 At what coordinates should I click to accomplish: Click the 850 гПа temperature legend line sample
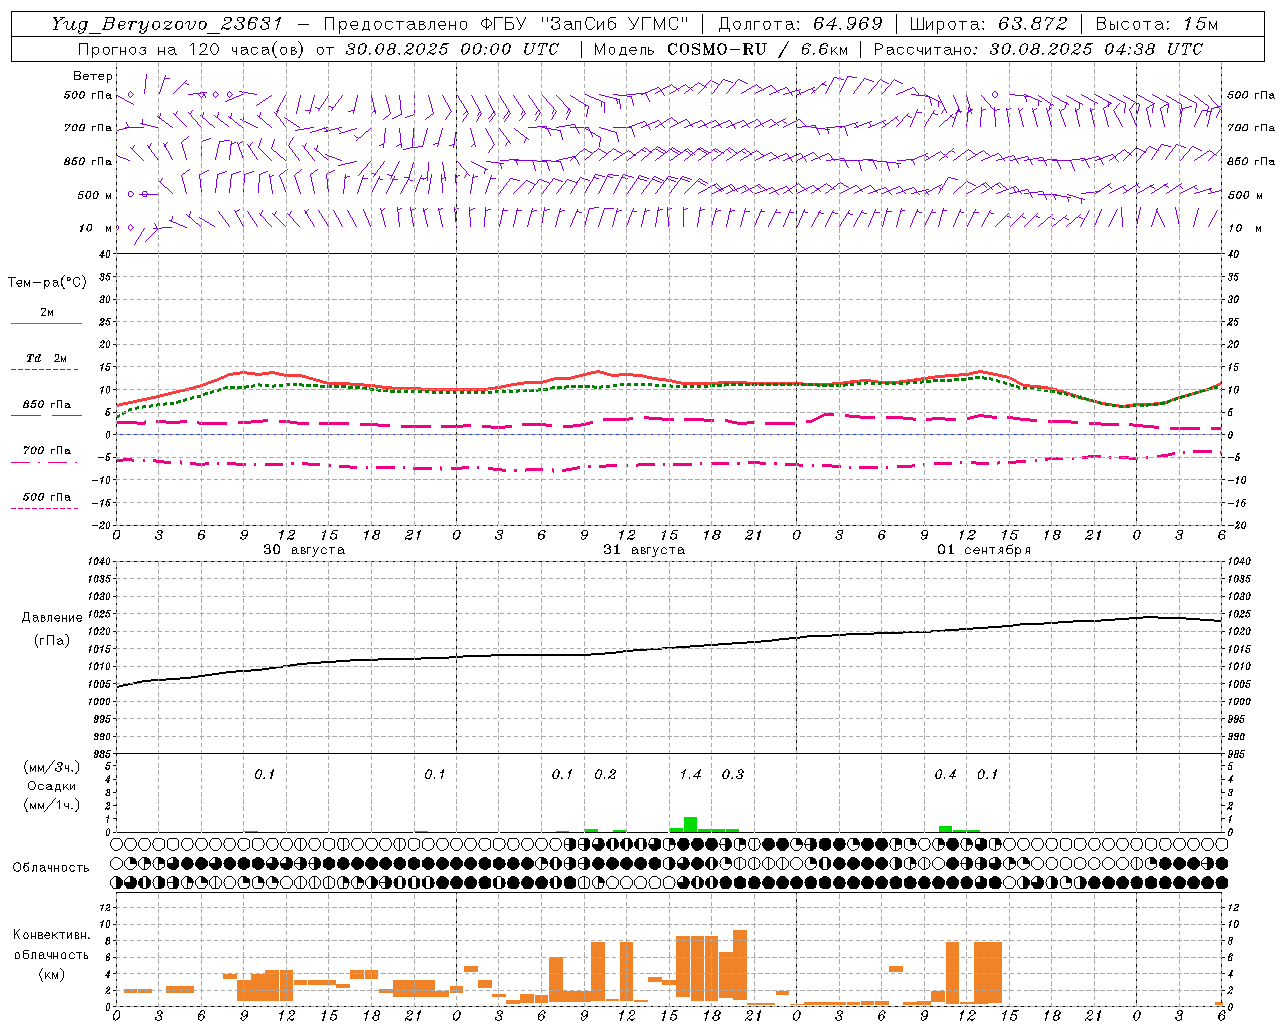coord(46,415)
